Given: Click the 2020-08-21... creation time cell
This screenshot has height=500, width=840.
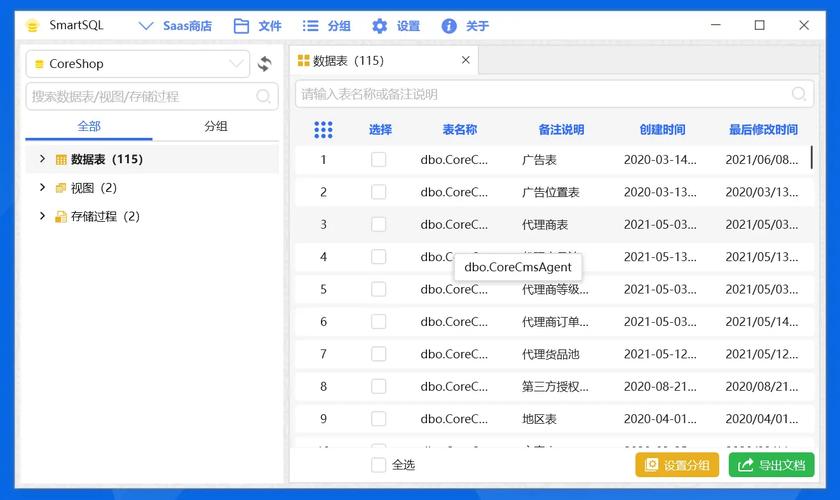Looking at the screenshot, I should click(660, 386).
